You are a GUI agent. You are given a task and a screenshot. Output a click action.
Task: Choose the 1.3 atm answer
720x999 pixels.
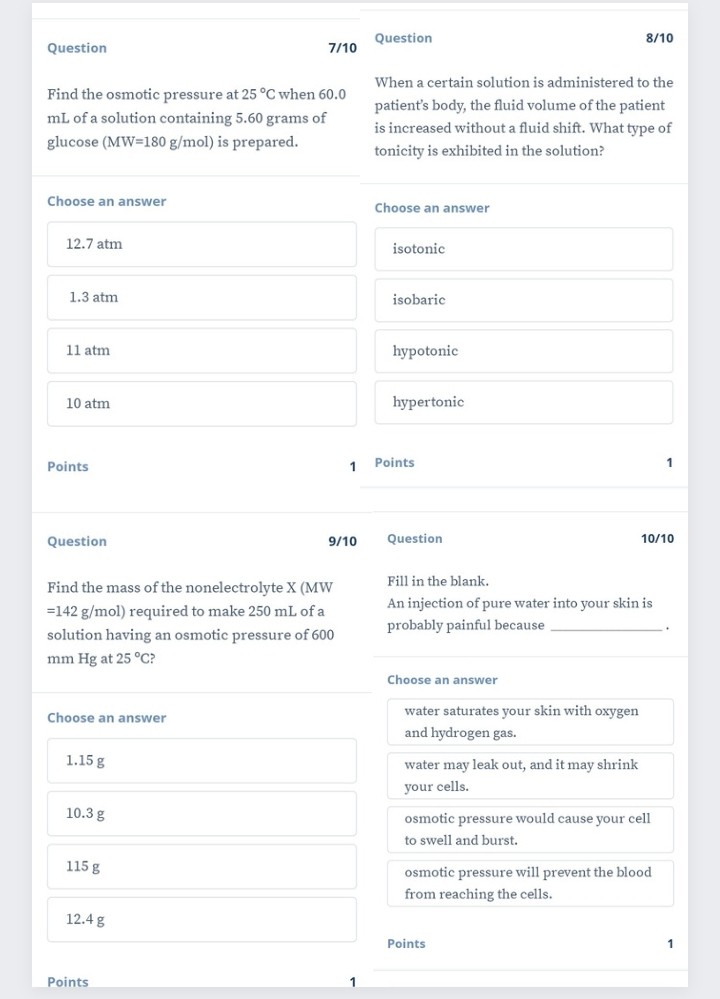[x=201, y=298]
